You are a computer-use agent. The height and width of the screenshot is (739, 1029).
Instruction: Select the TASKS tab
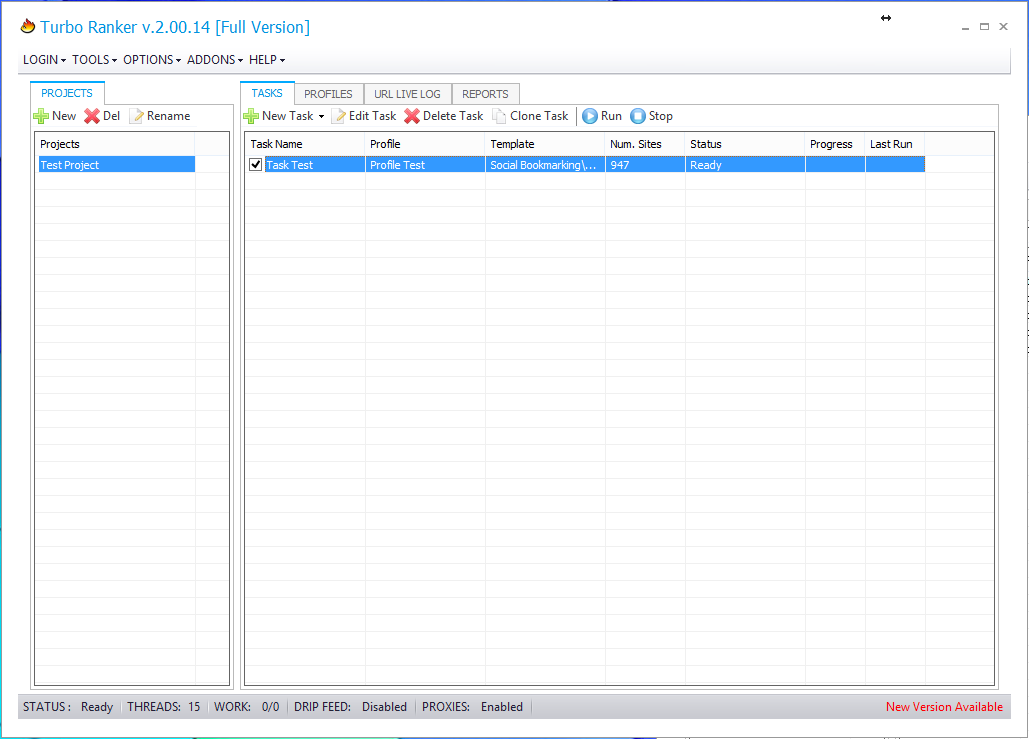click(x=267, y=93)
